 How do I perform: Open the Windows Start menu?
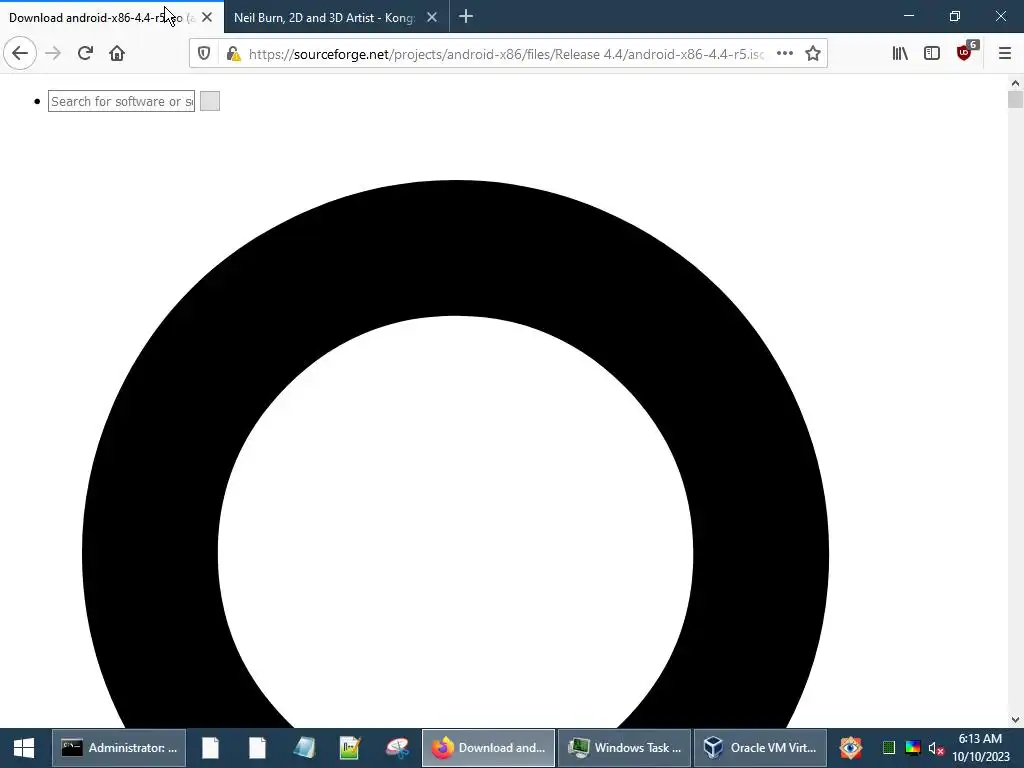click(x=24, y=748)
